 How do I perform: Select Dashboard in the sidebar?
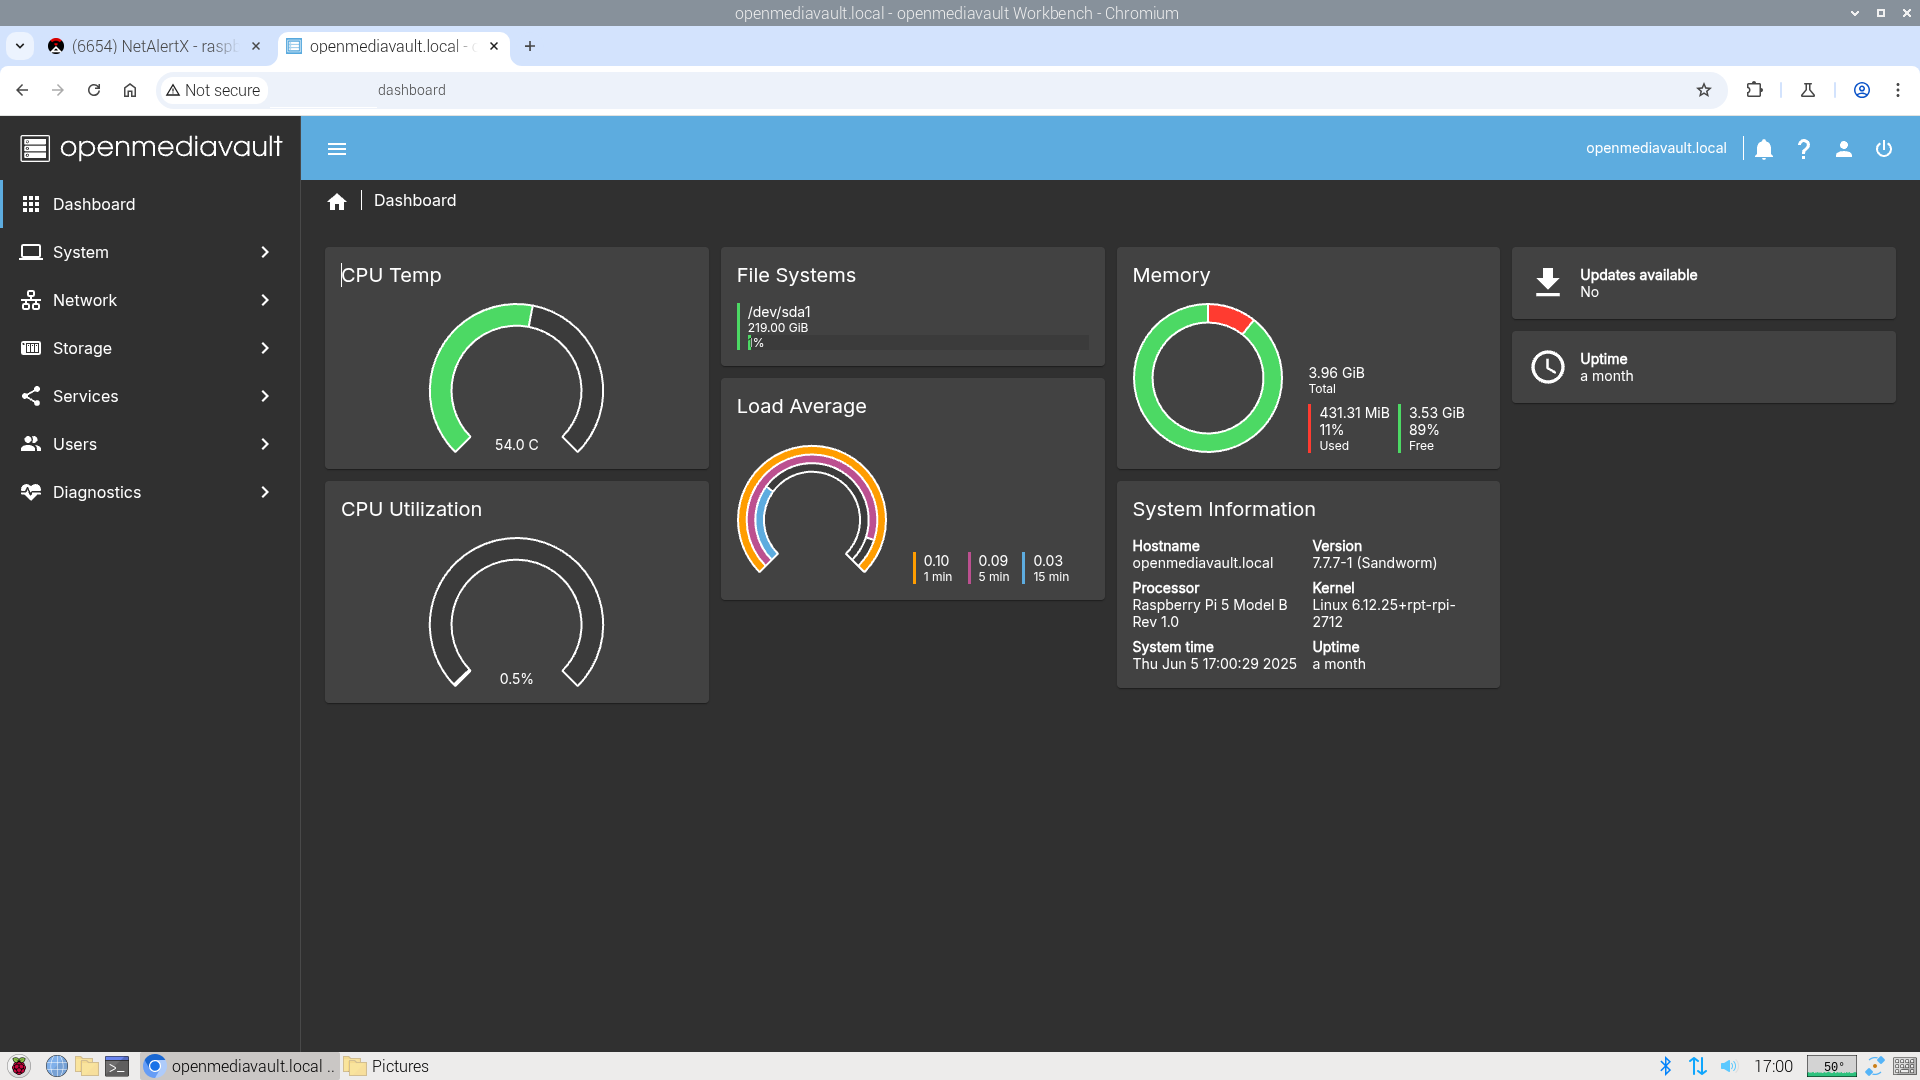point(150,204)
